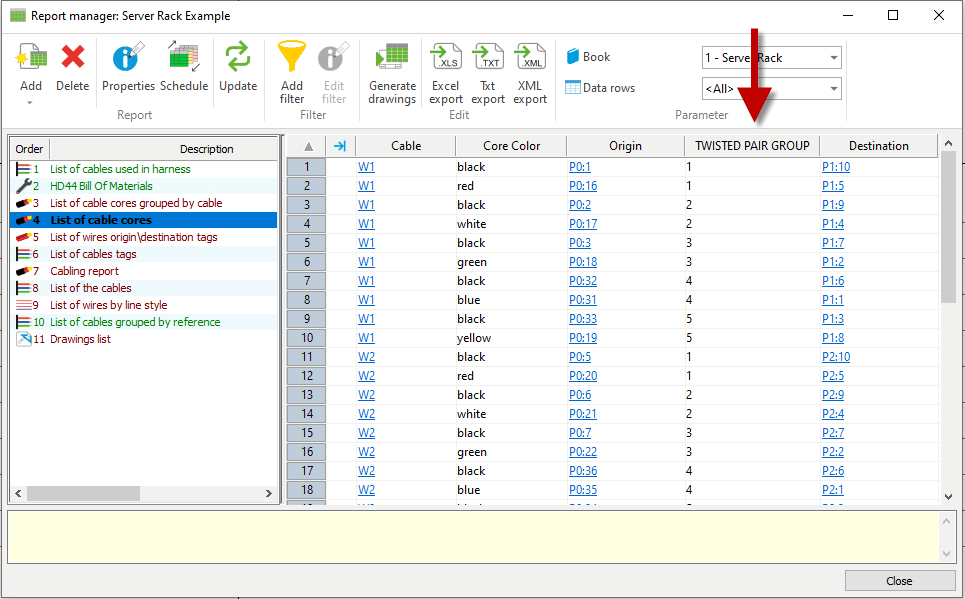Click report list horizontal scrollbar thumb
This screenshot has width=965, height=599.
83,493
